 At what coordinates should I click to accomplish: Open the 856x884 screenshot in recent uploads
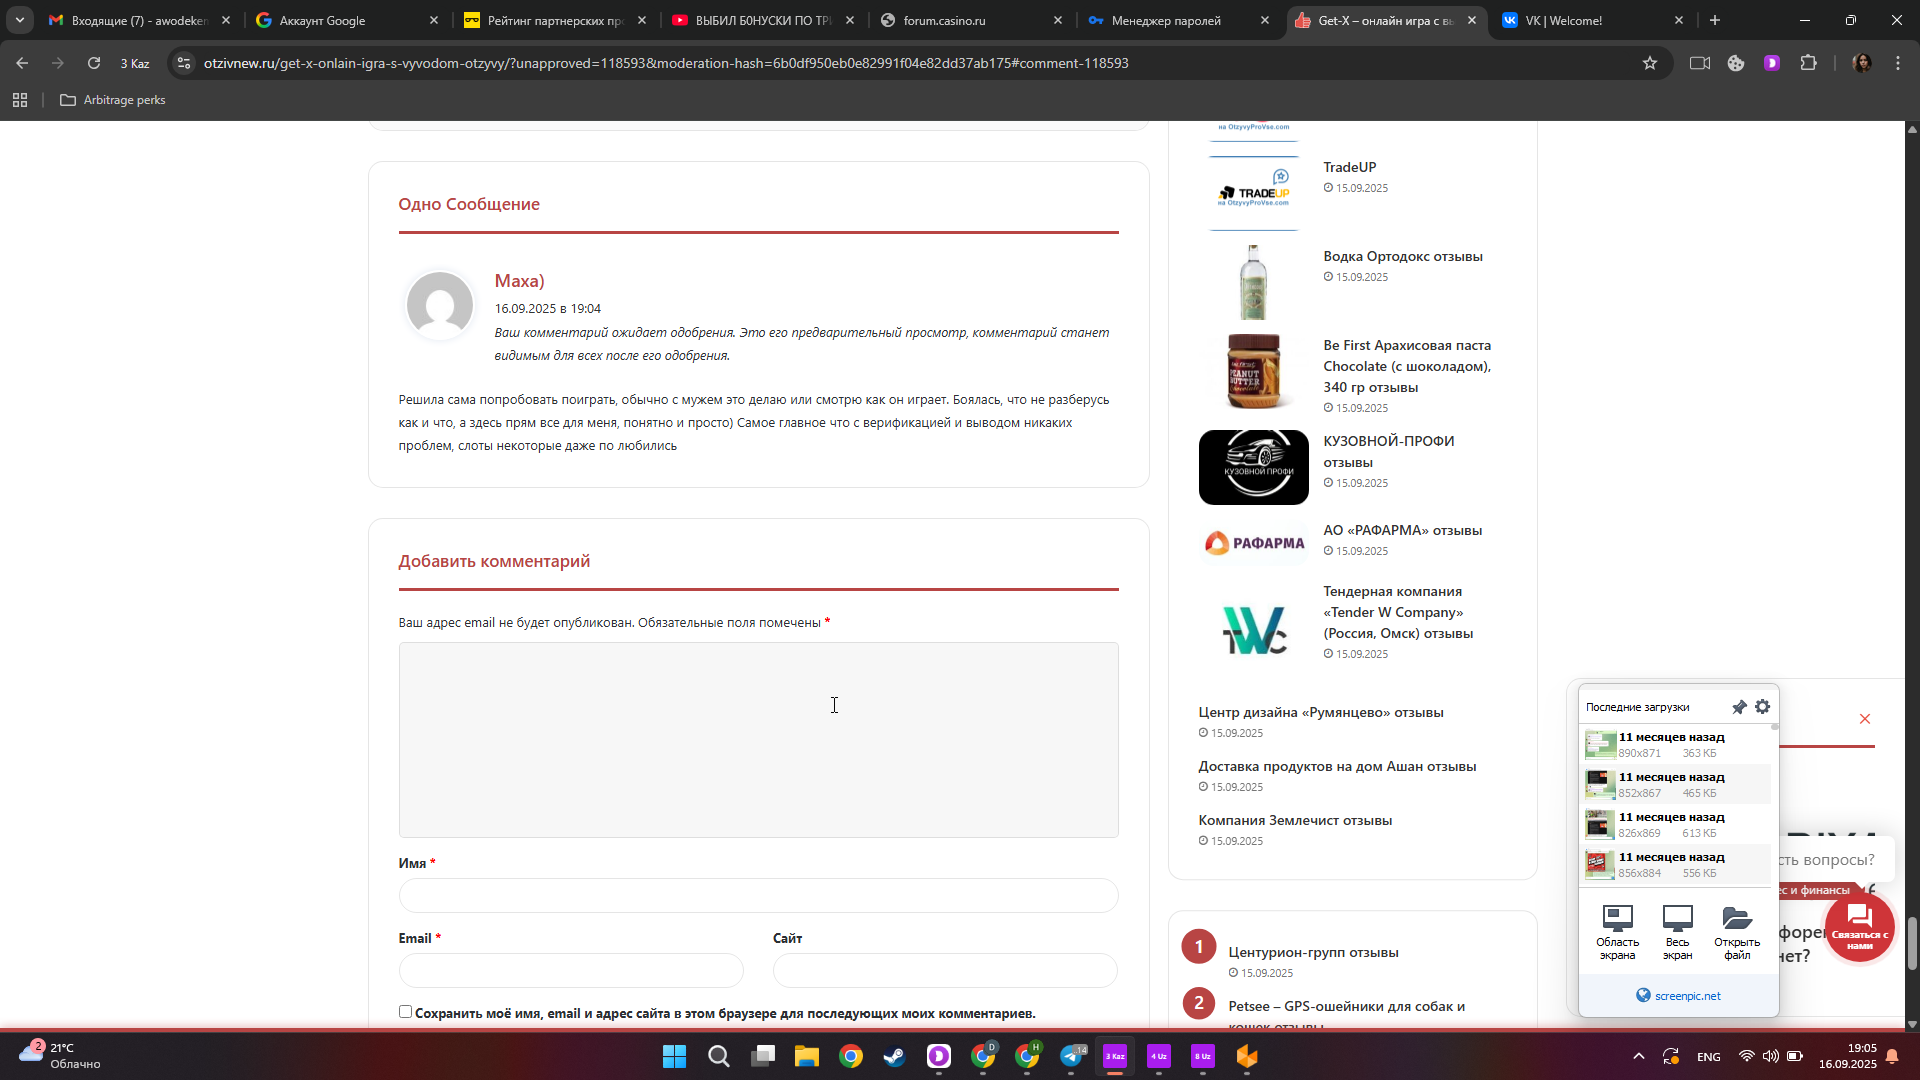pyautogui.click(x=1675, y=865)
